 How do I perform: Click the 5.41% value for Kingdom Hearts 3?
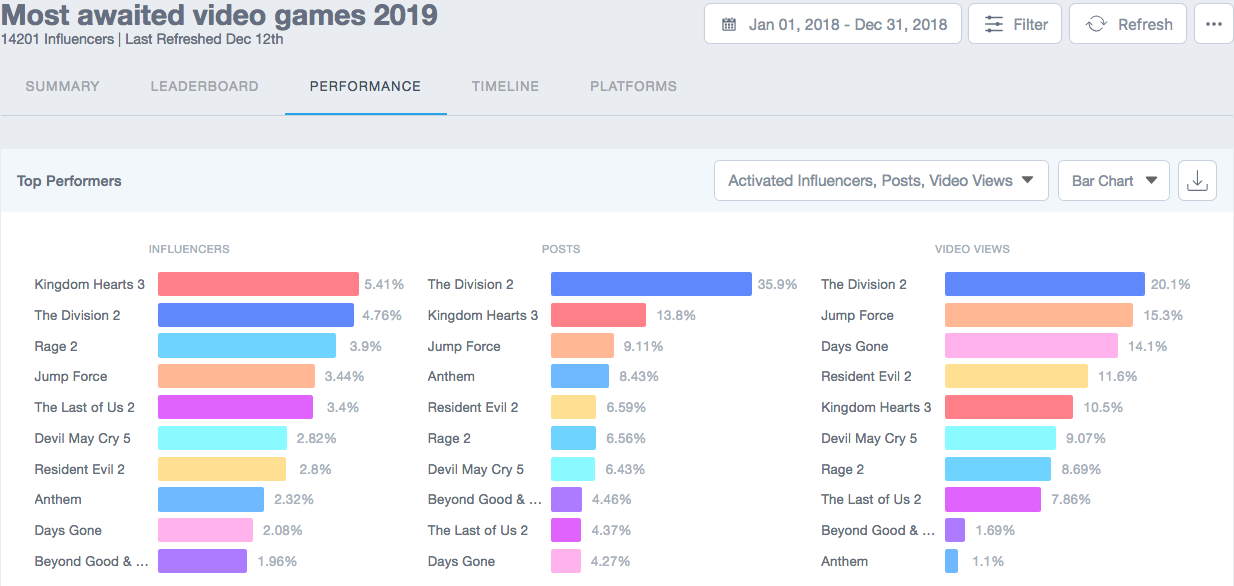[384, 284]
